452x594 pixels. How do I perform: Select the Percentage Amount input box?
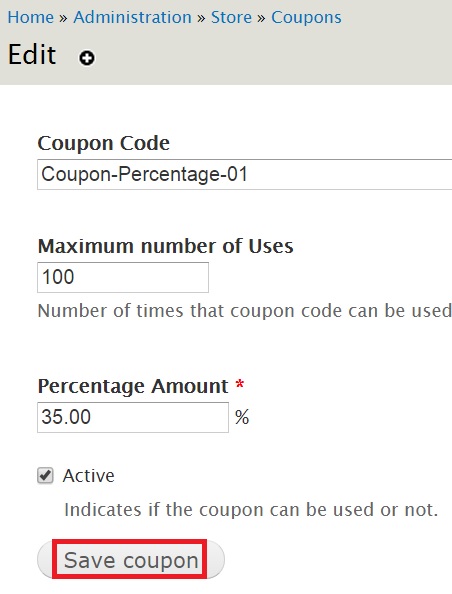(133, 417)
